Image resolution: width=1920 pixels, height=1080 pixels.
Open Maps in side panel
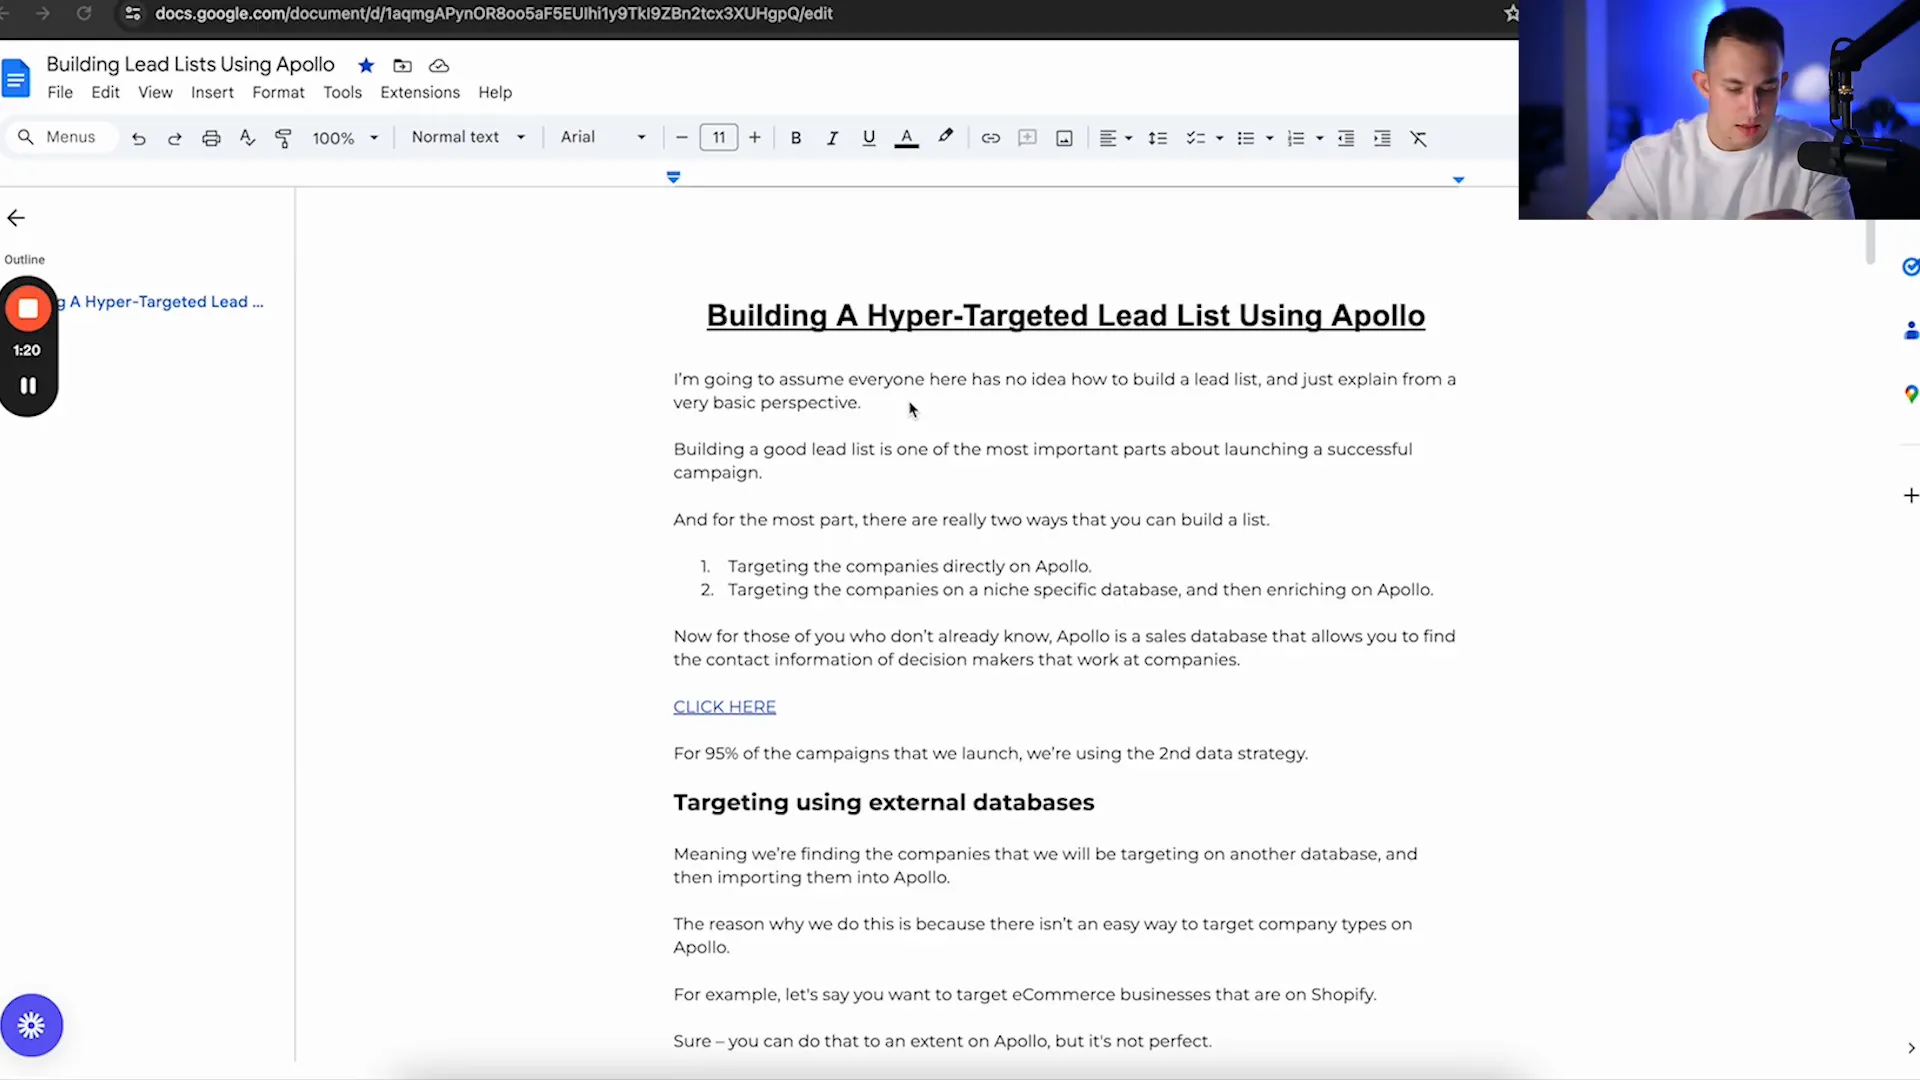(1911, 394)
